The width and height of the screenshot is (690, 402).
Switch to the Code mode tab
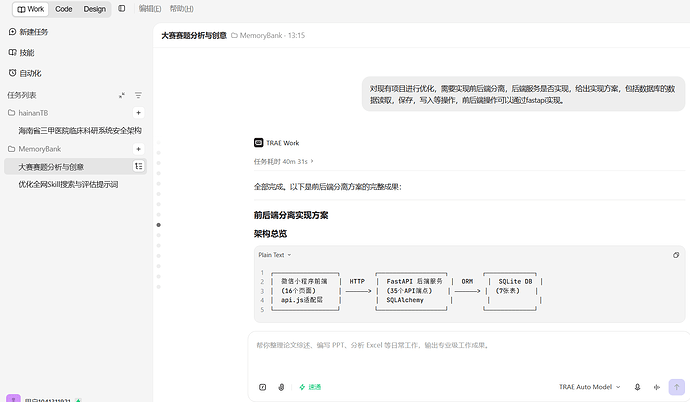[63, 9]
